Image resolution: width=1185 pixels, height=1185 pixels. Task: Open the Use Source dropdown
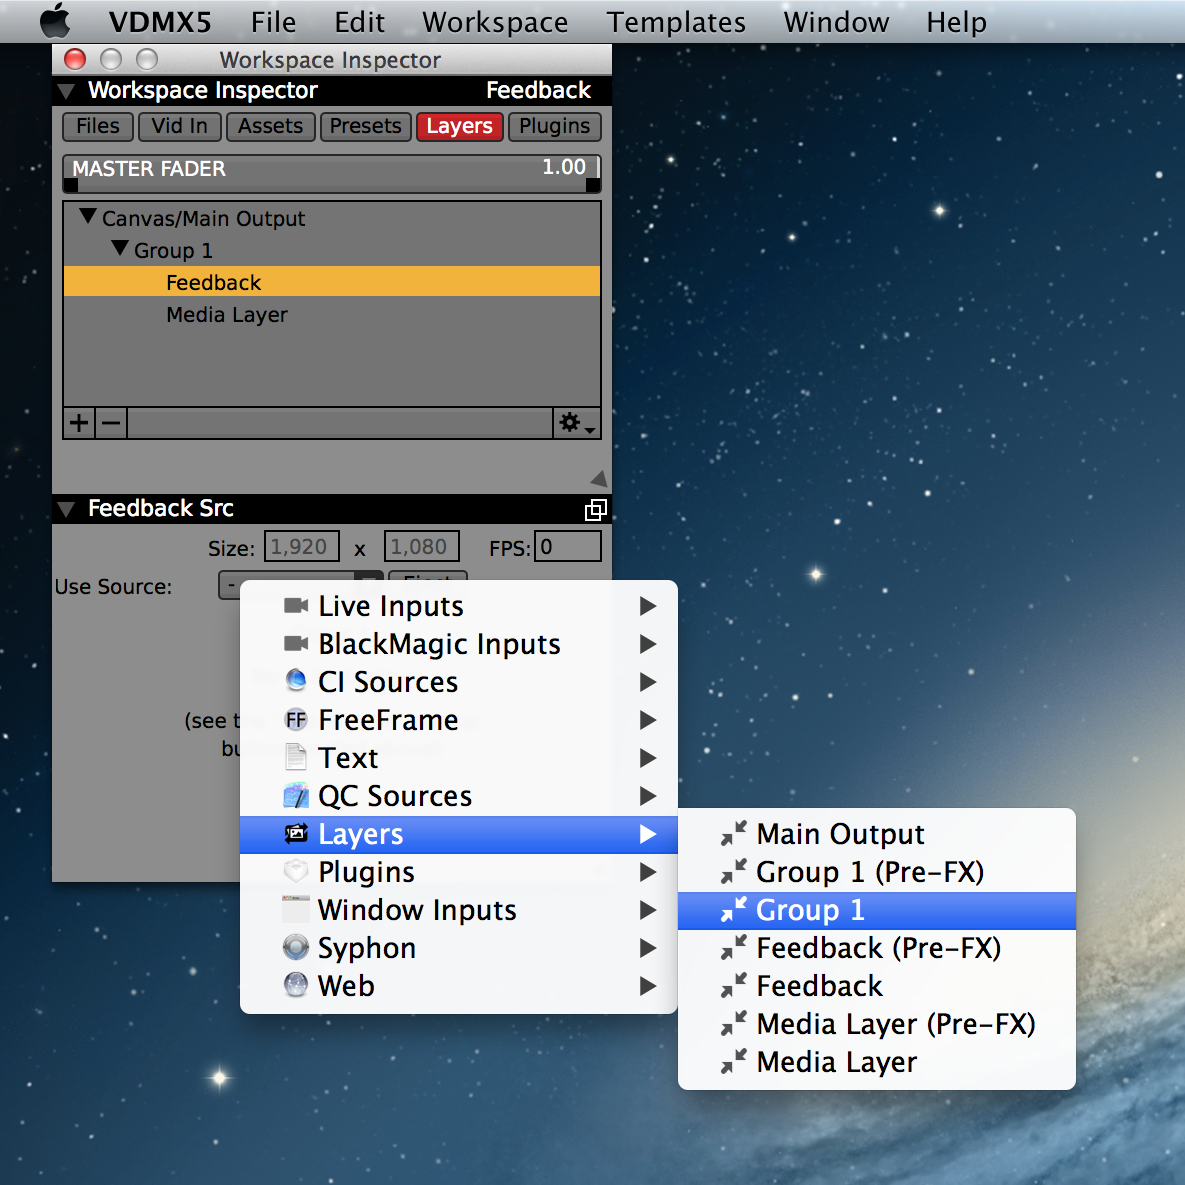(300, 585)
